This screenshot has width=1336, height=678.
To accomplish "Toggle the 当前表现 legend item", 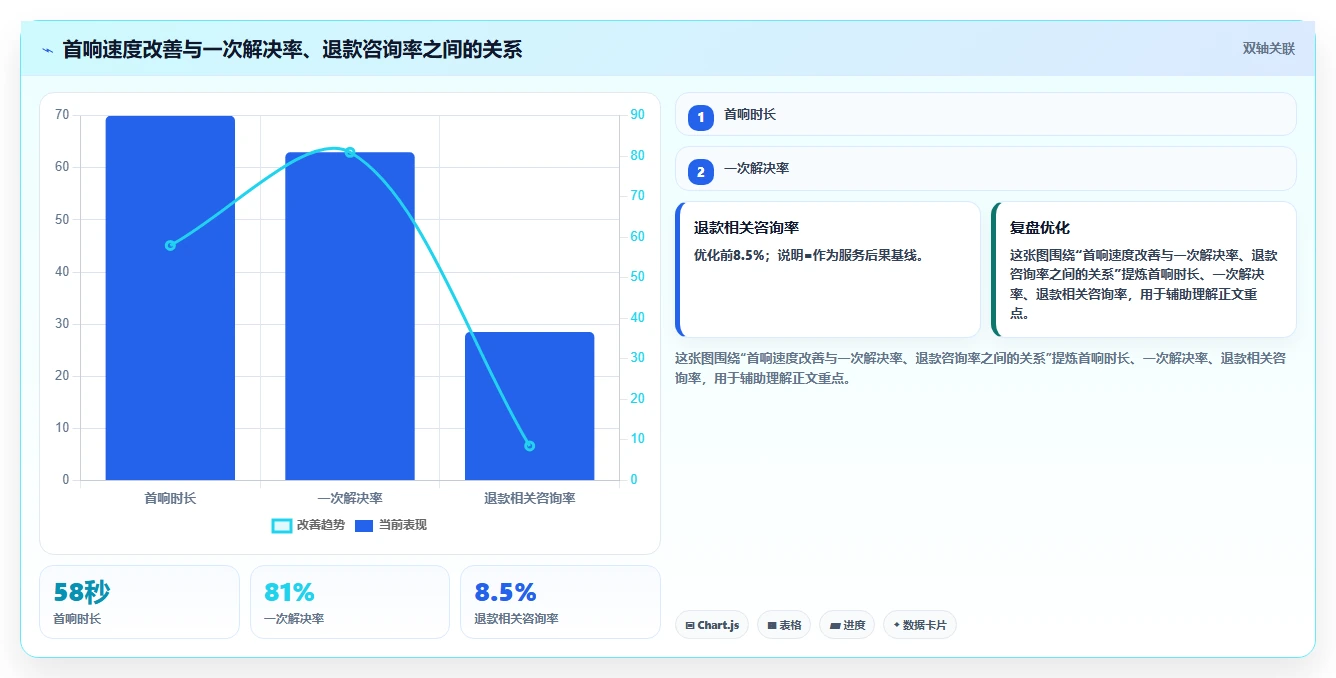I will (390, 525).
